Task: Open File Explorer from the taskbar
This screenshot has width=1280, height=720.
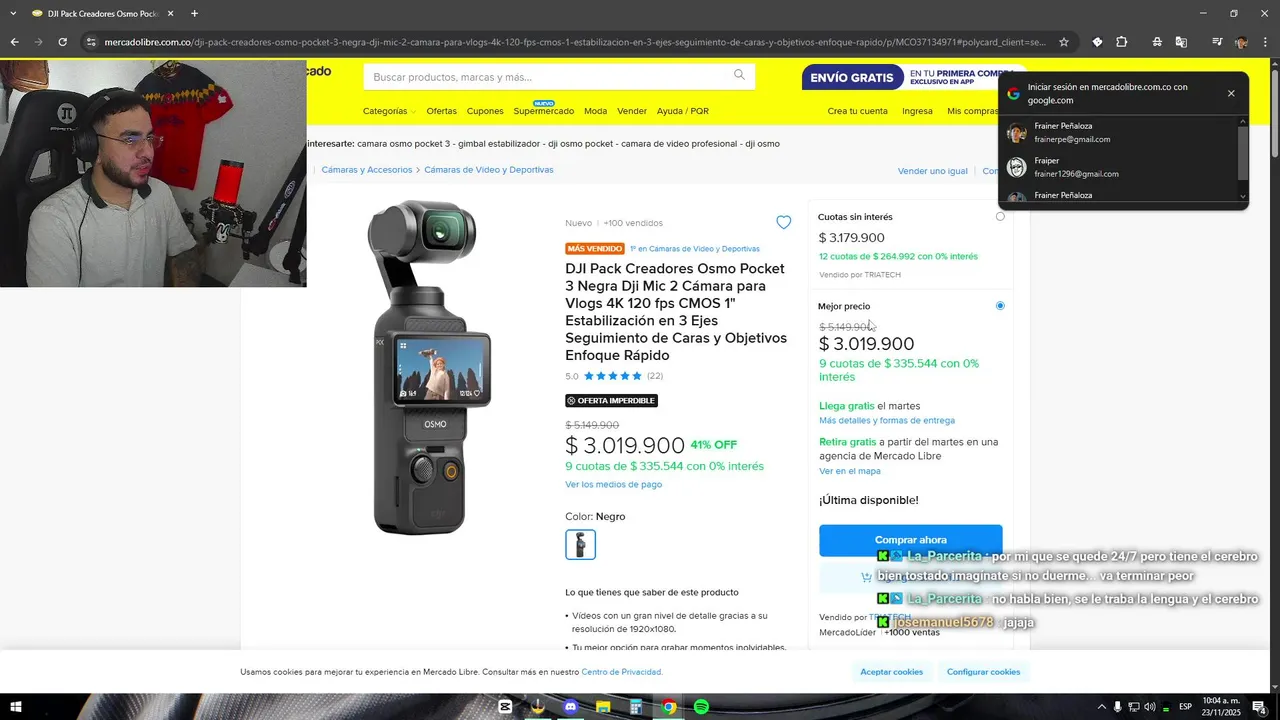Action: 603,707
